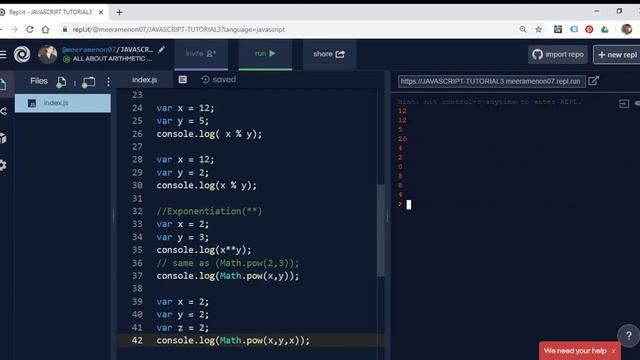Click line 41 var z = 2

click(182, 327)
